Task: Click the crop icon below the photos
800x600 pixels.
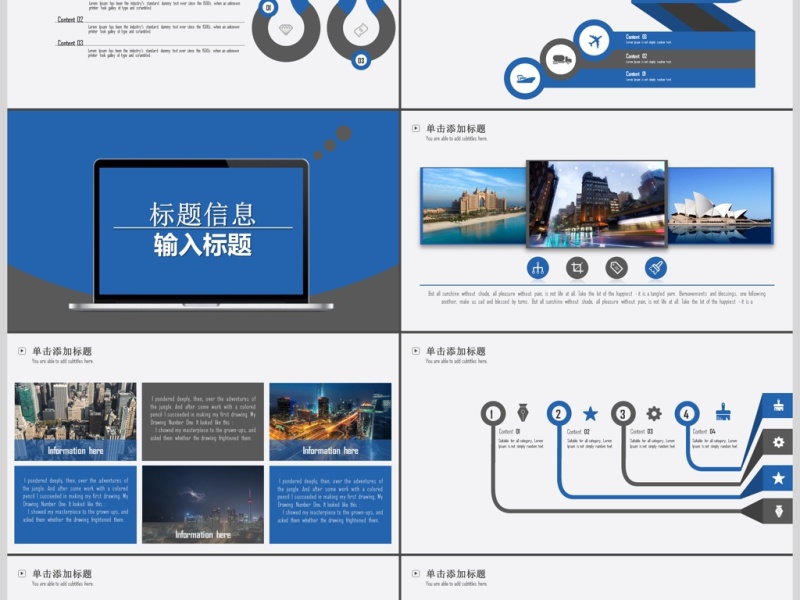Action: [577, 267]
